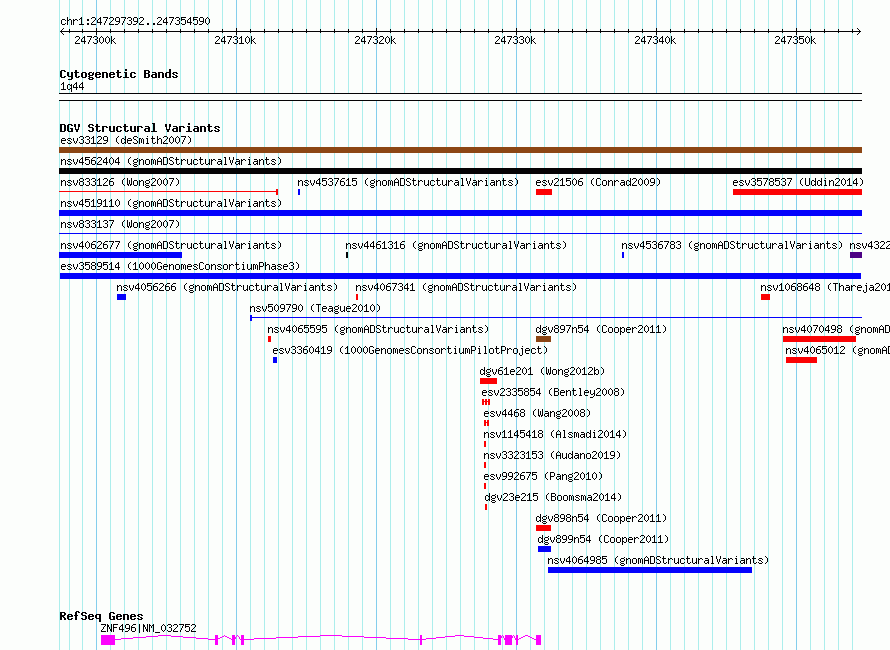Click the 1q44 band label
The height and width of the screenshot is (650, 890).
pos(72,86)
